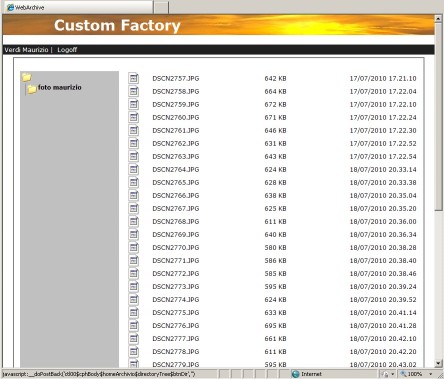Click file icon for DSCN2771.JPG
Screen dimensions: 444x379
pyautogui.click(x=134, y=260)
